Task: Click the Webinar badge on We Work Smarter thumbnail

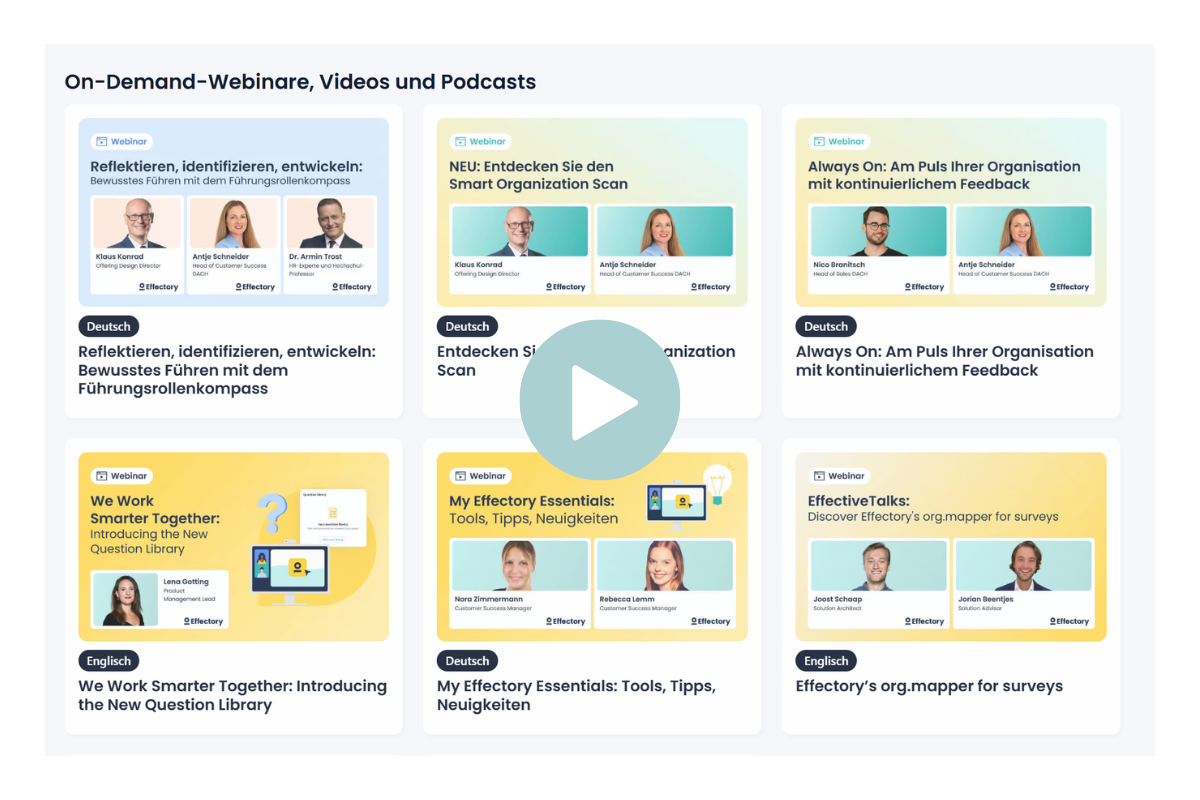Action: click(x=121, y=476)
